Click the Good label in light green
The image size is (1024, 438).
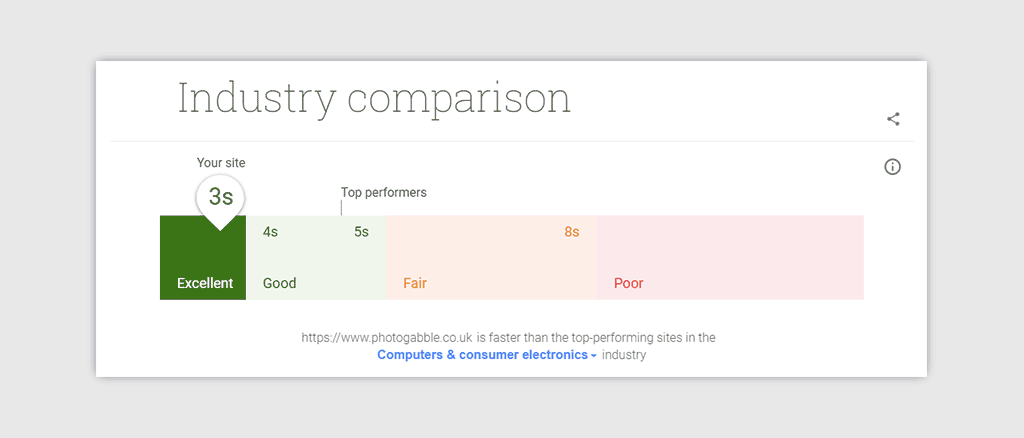280,283
